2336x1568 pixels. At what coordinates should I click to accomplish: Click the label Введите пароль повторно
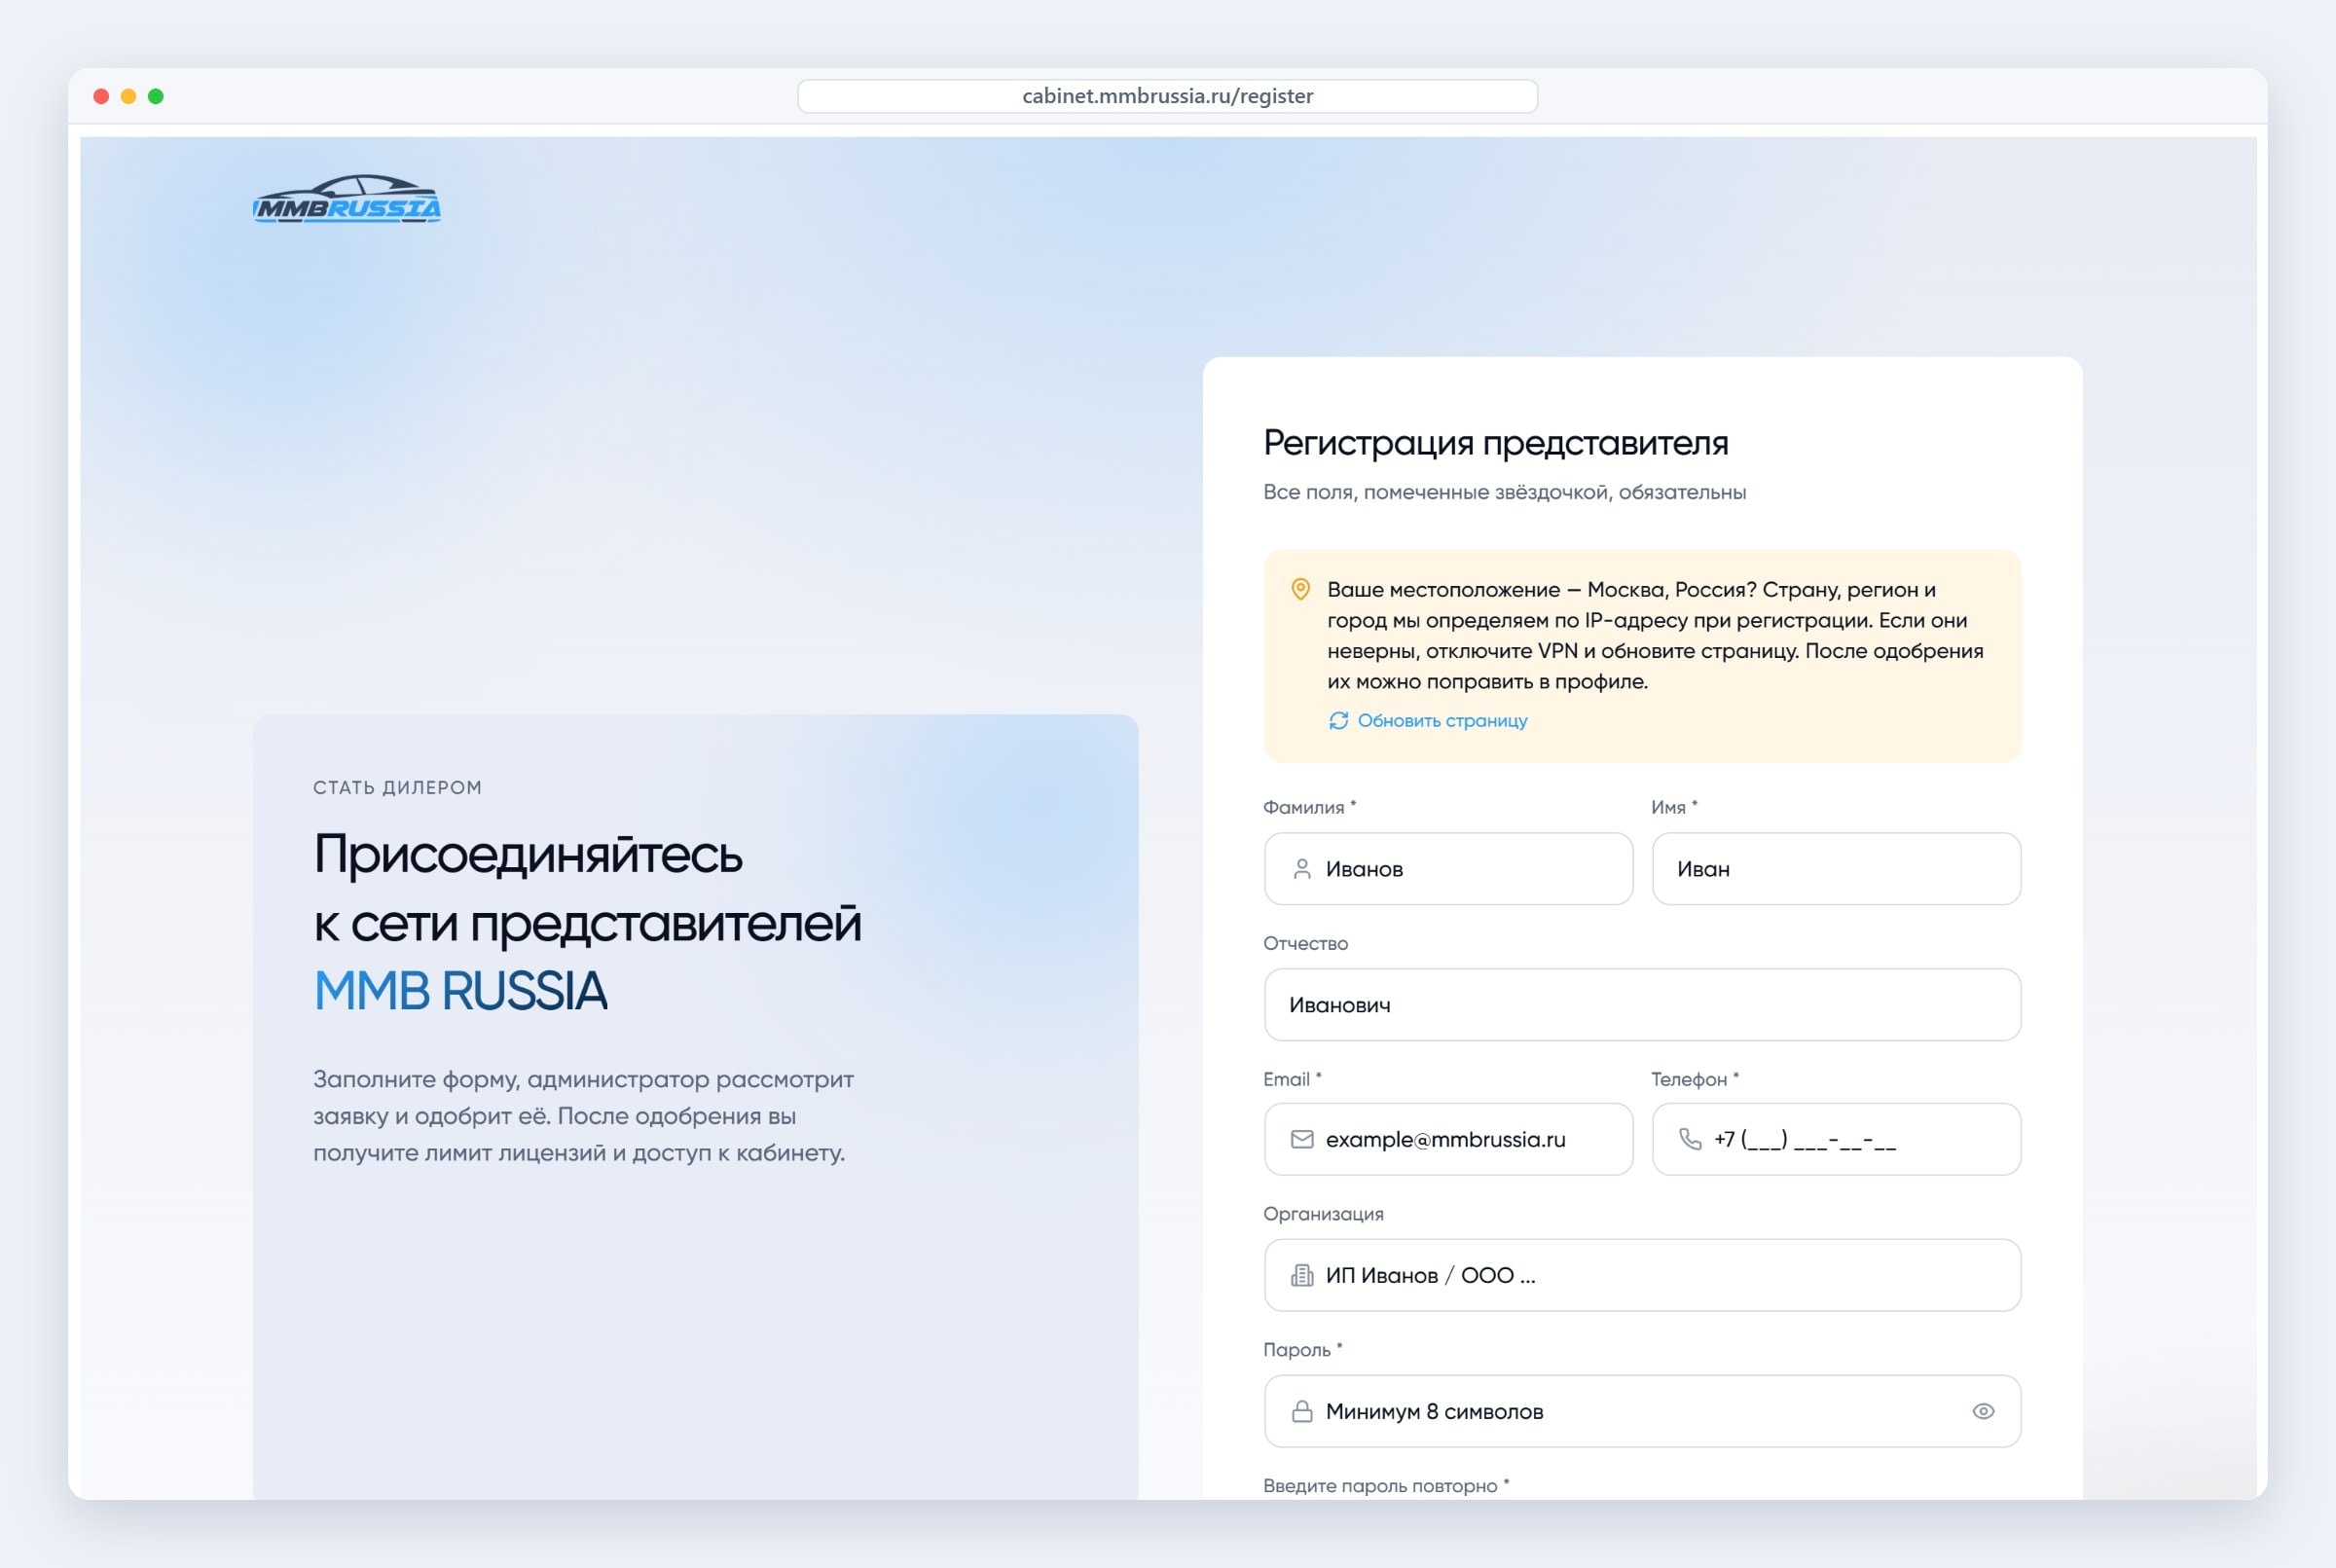(1385, 1486)
